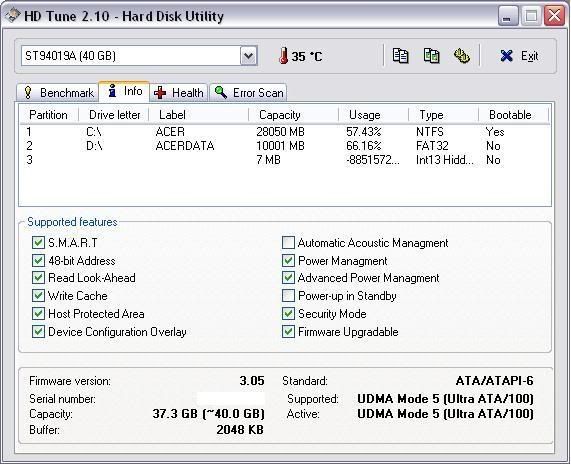This screenshot has width=571, height=466.
Task: Toggle the Write Cache checkbox
Action: point(38,296)
